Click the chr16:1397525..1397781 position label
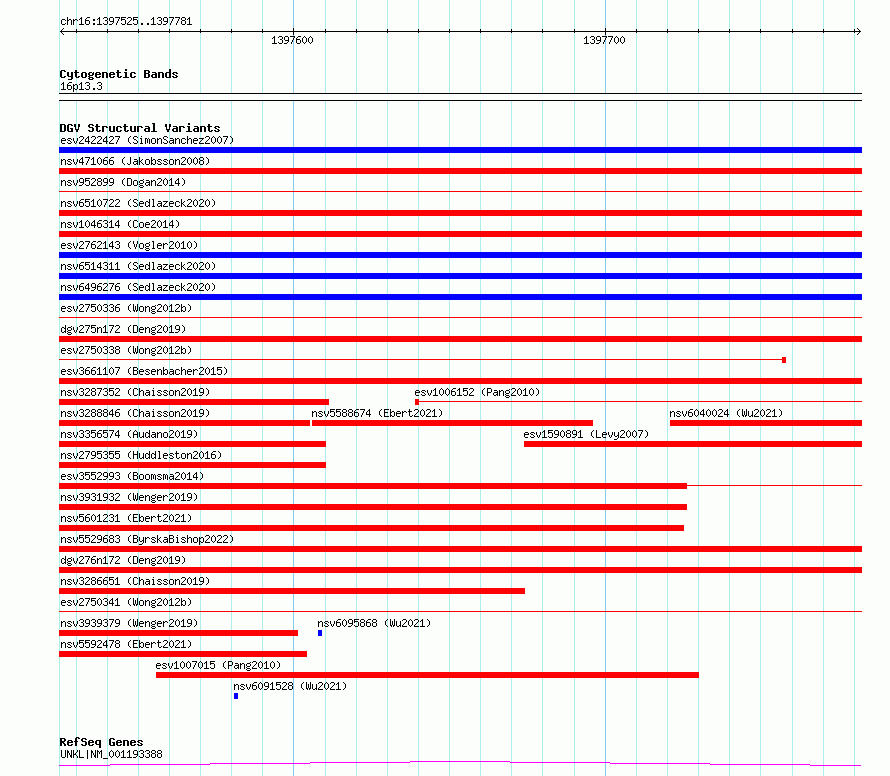Screen dimensions: 890x776 click(126, 21)
